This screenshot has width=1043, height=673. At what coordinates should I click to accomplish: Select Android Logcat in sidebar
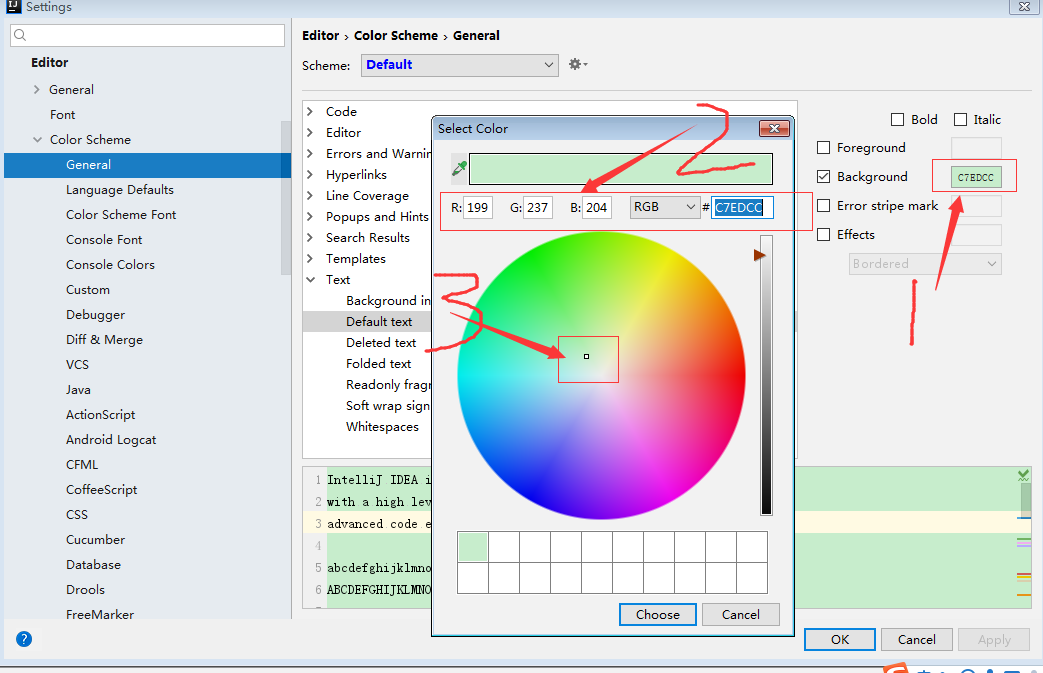(x=111, y=440)
